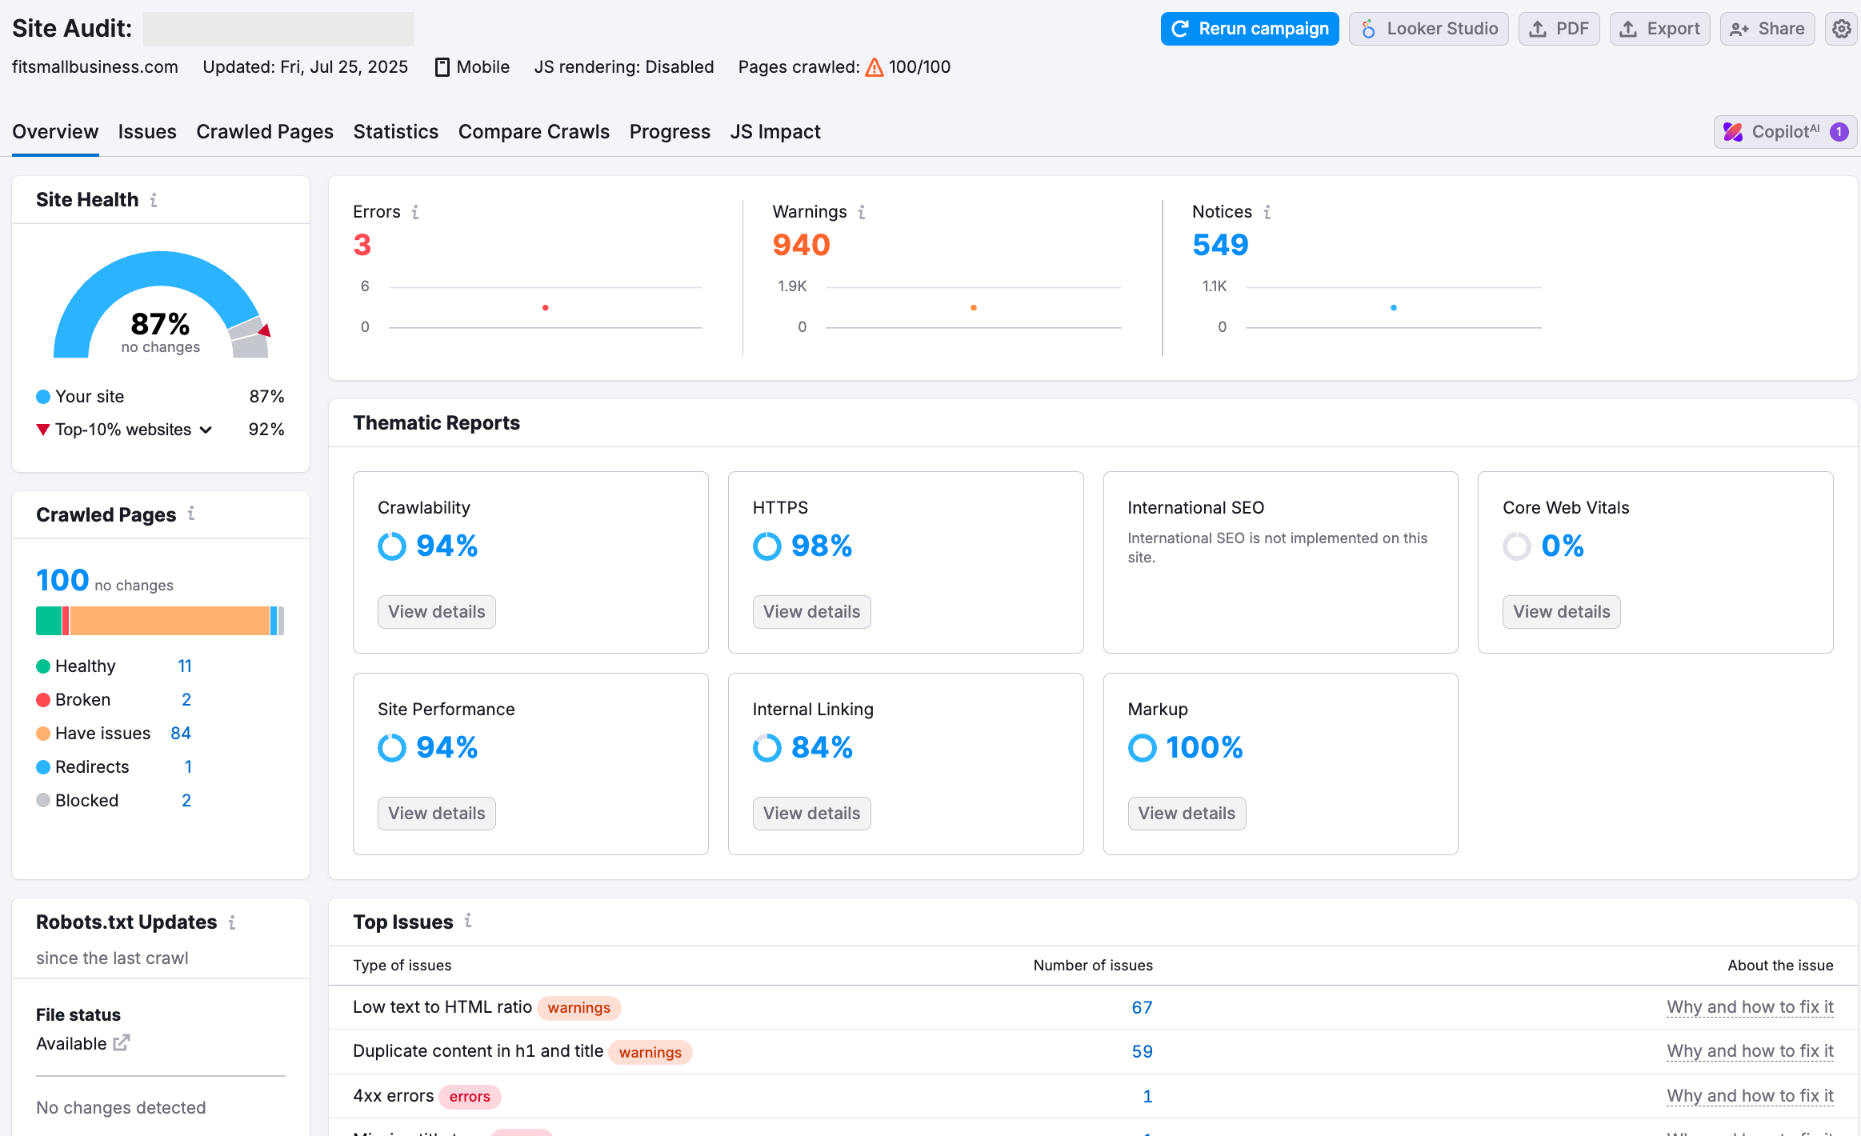Screen dimensions: 1861x1136
Task: Open Looker Studio
Action: click(x=1429, y=29)
